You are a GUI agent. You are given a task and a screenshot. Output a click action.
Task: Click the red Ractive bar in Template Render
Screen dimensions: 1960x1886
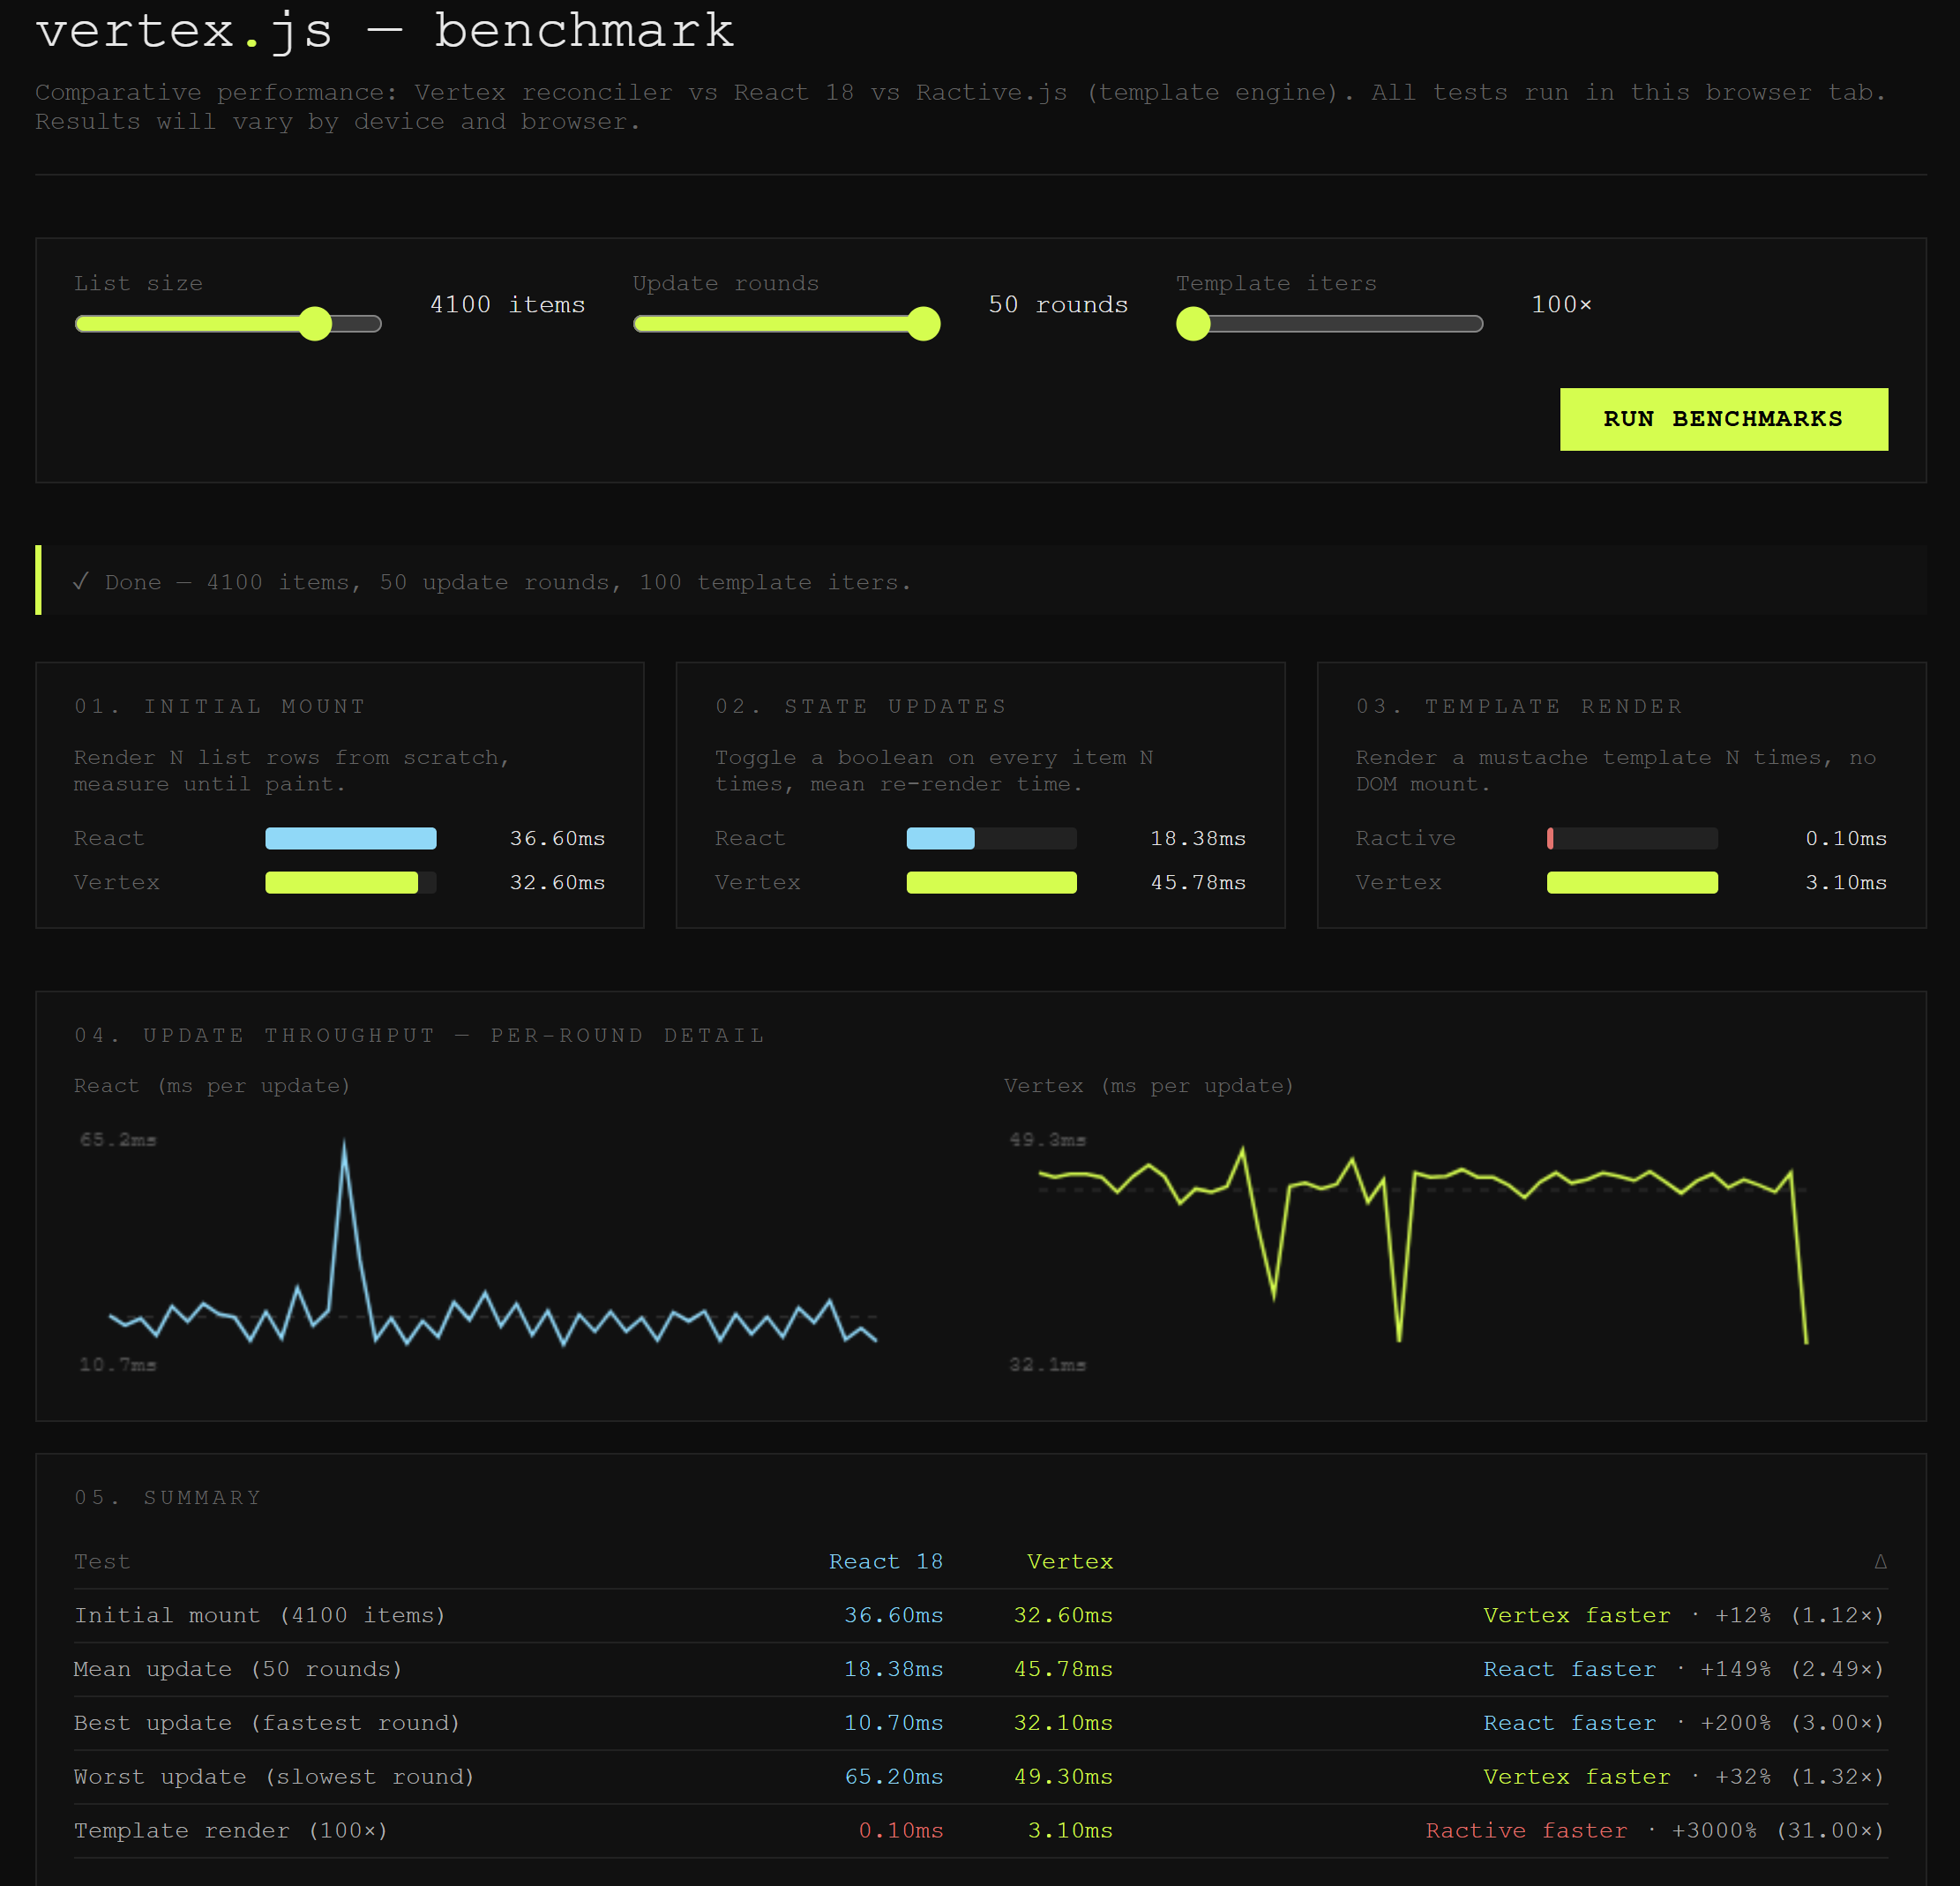click(x=1550, y=838)
